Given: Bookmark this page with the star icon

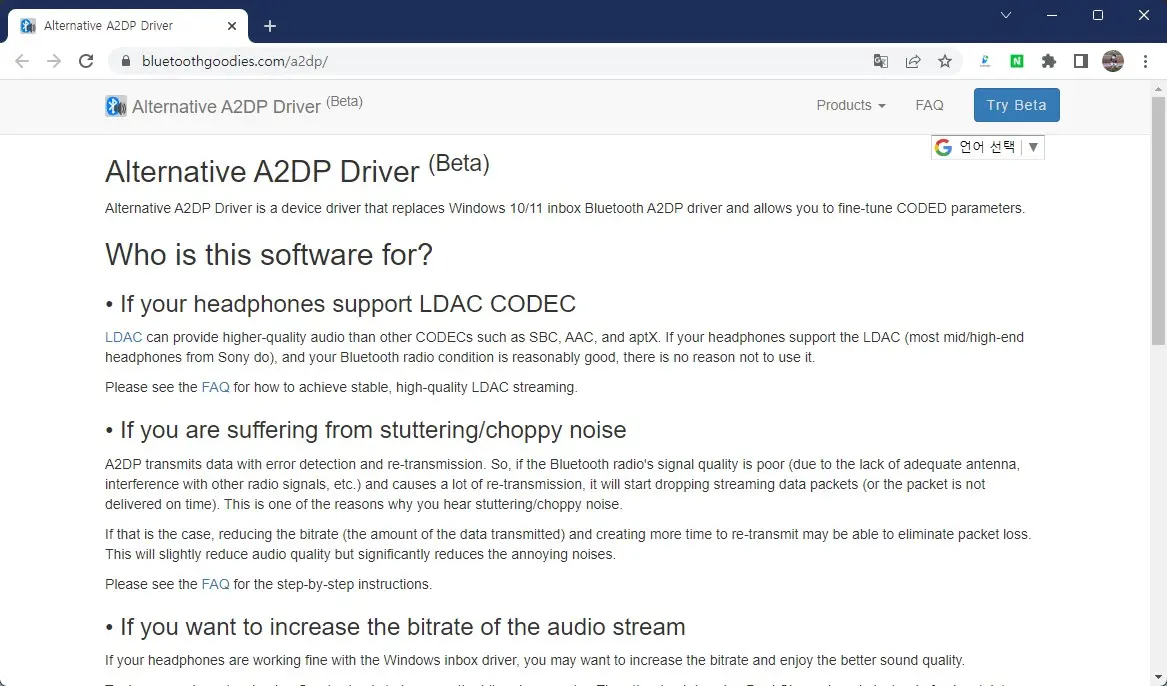Looking at the screenshot, I should [x=944, y=61].
